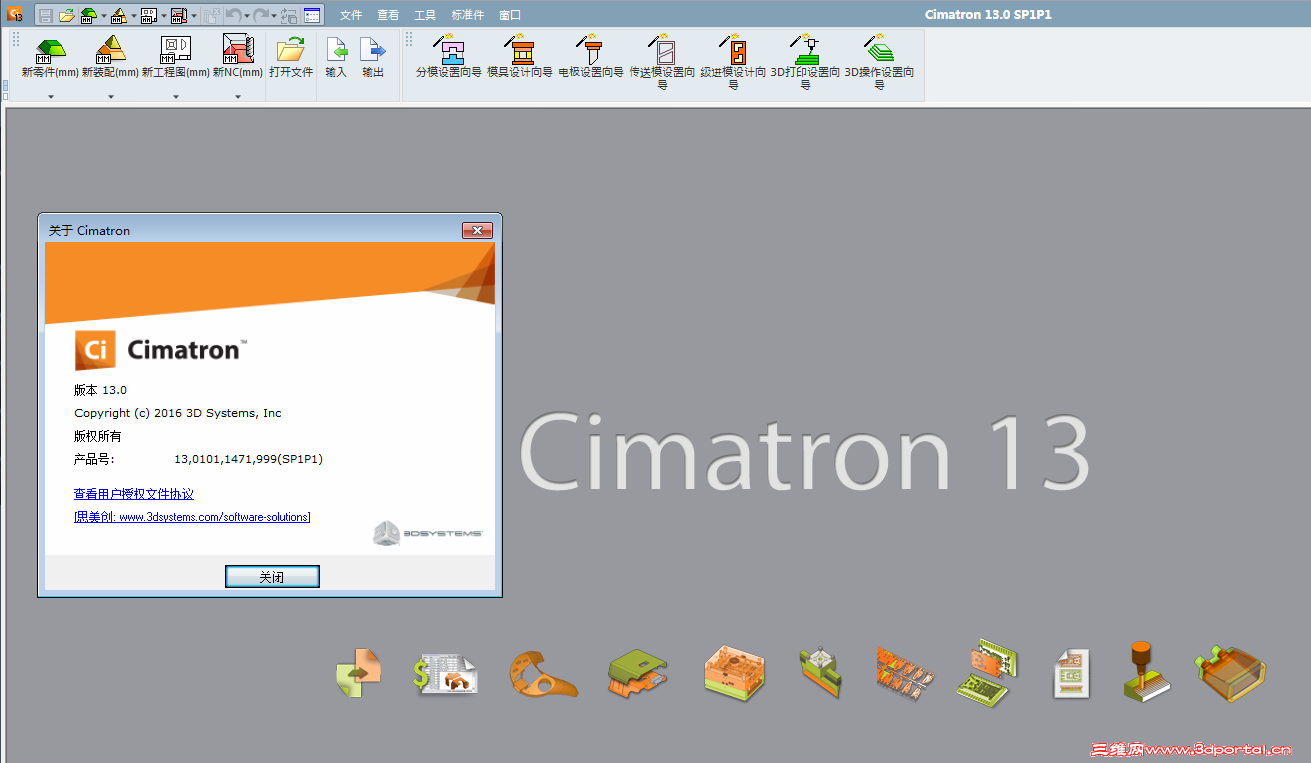Launch the 3D print setup wizard (3D打印设置向导)

(x=805, y=62)
